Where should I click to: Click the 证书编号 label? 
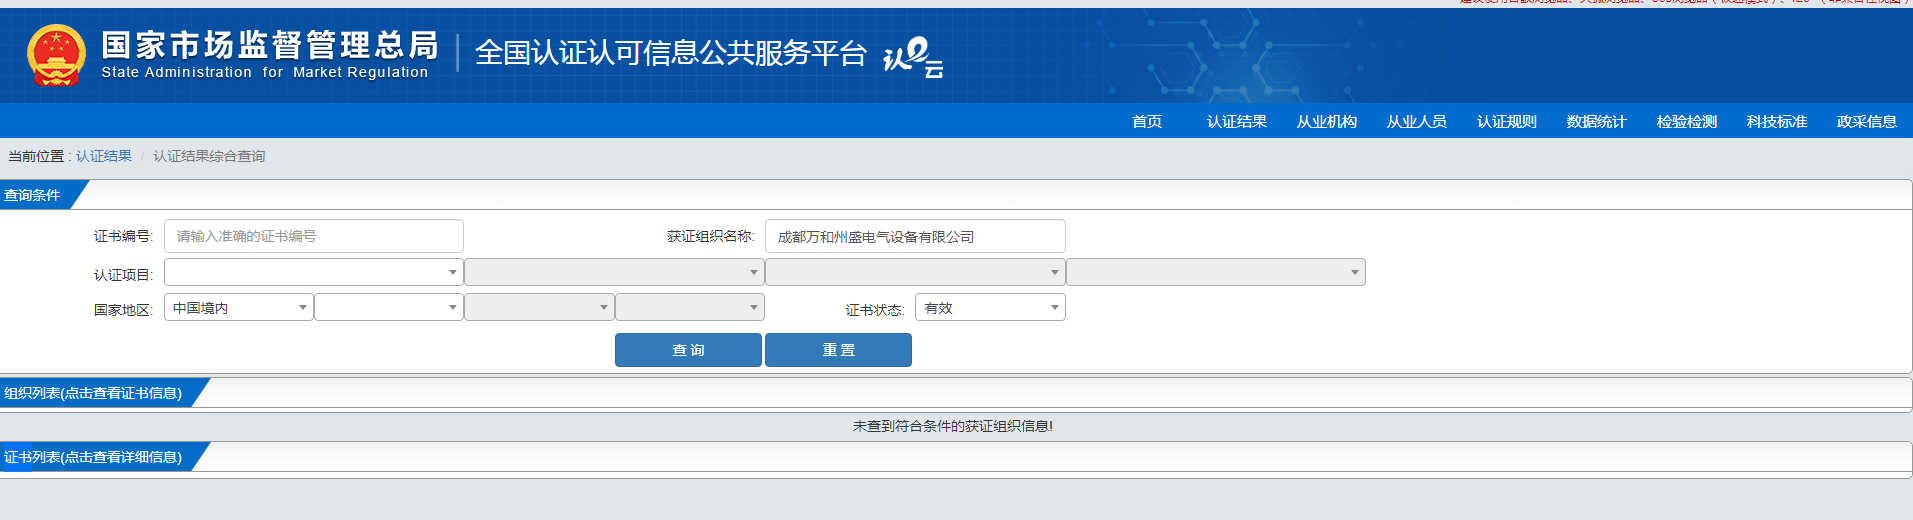click(123, 236)
